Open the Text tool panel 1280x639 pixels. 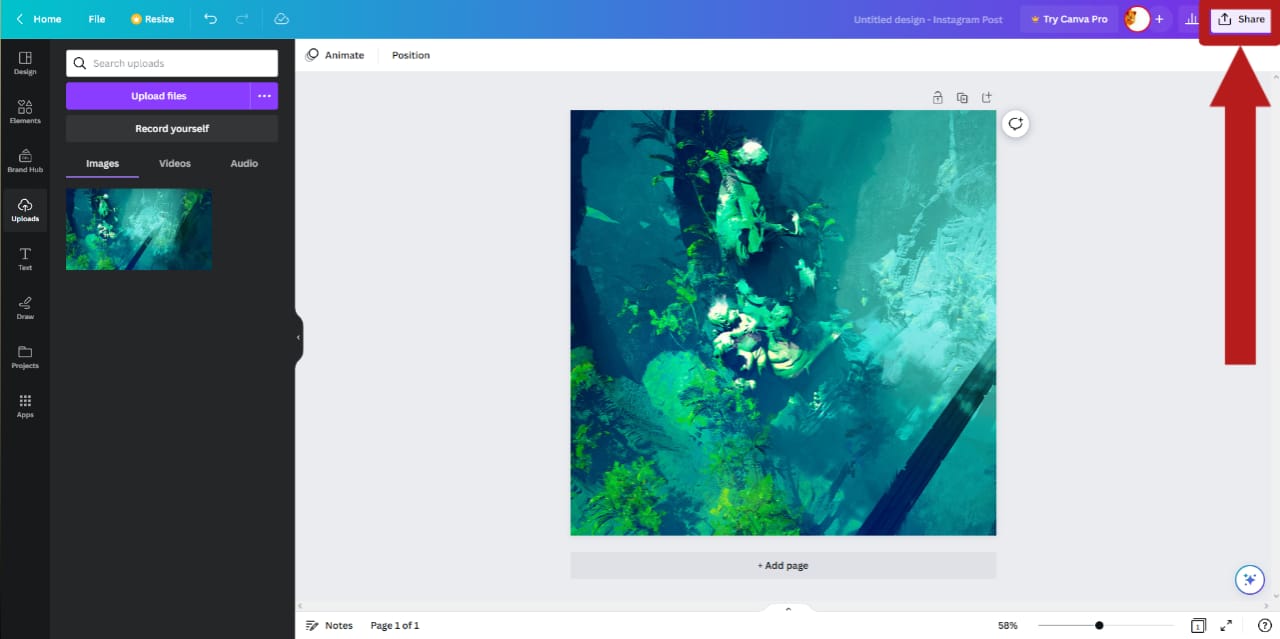[25, 259]
